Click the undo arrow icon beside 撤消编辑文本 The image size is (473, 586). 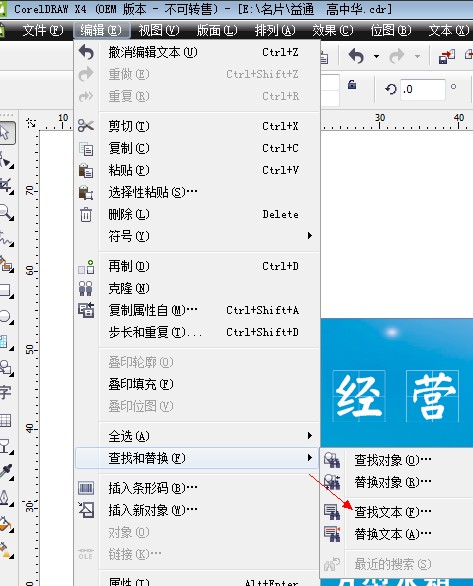pos(86,52)
